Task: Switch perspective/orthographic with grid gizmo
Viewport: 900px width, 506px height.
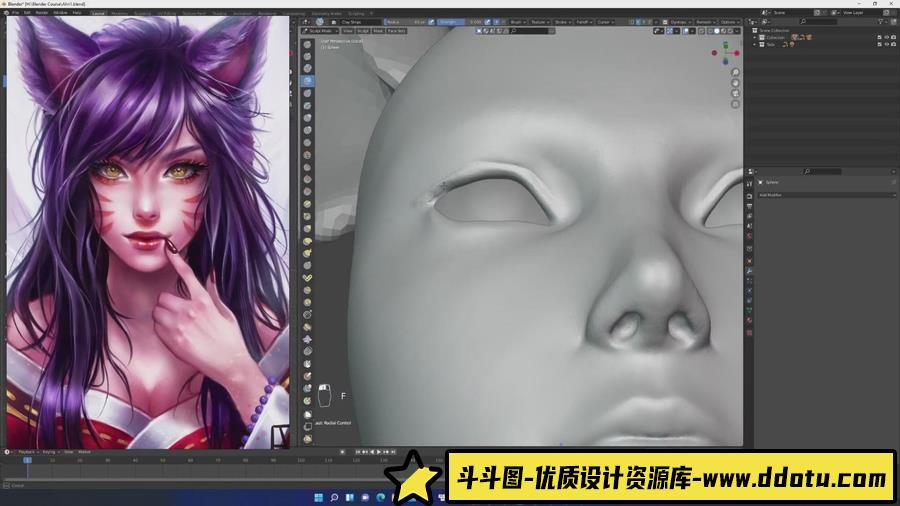Action: [x=735, y=104]
